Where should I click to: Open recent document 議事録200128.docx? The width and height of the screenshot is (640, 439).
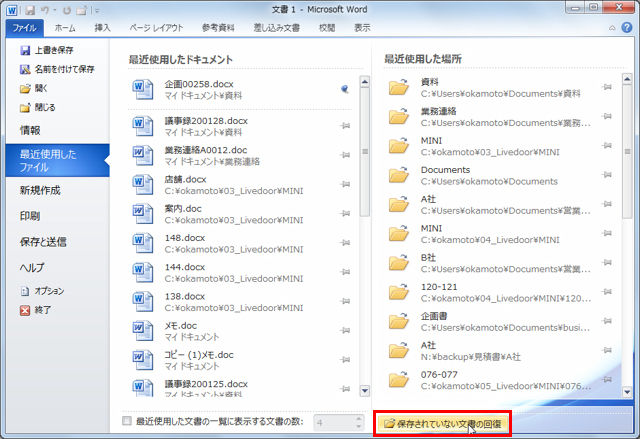tap(241, 126)
